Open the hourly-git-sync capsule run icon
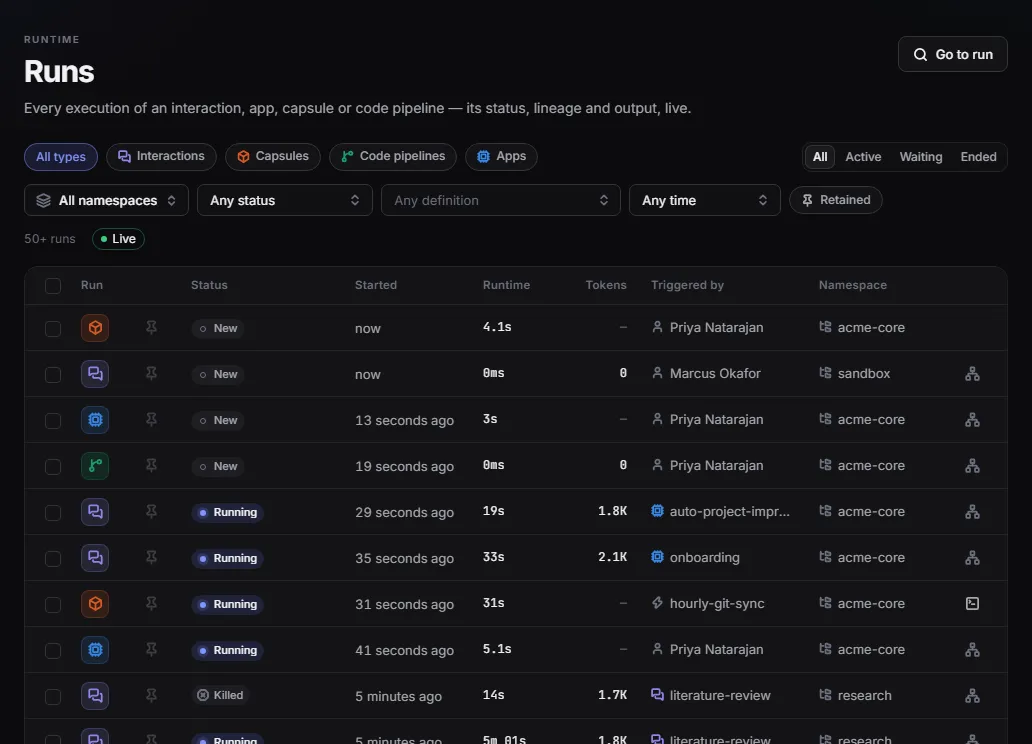This screenshot has height=744, width=1032. pyautogui.click(x=95, y=604)
